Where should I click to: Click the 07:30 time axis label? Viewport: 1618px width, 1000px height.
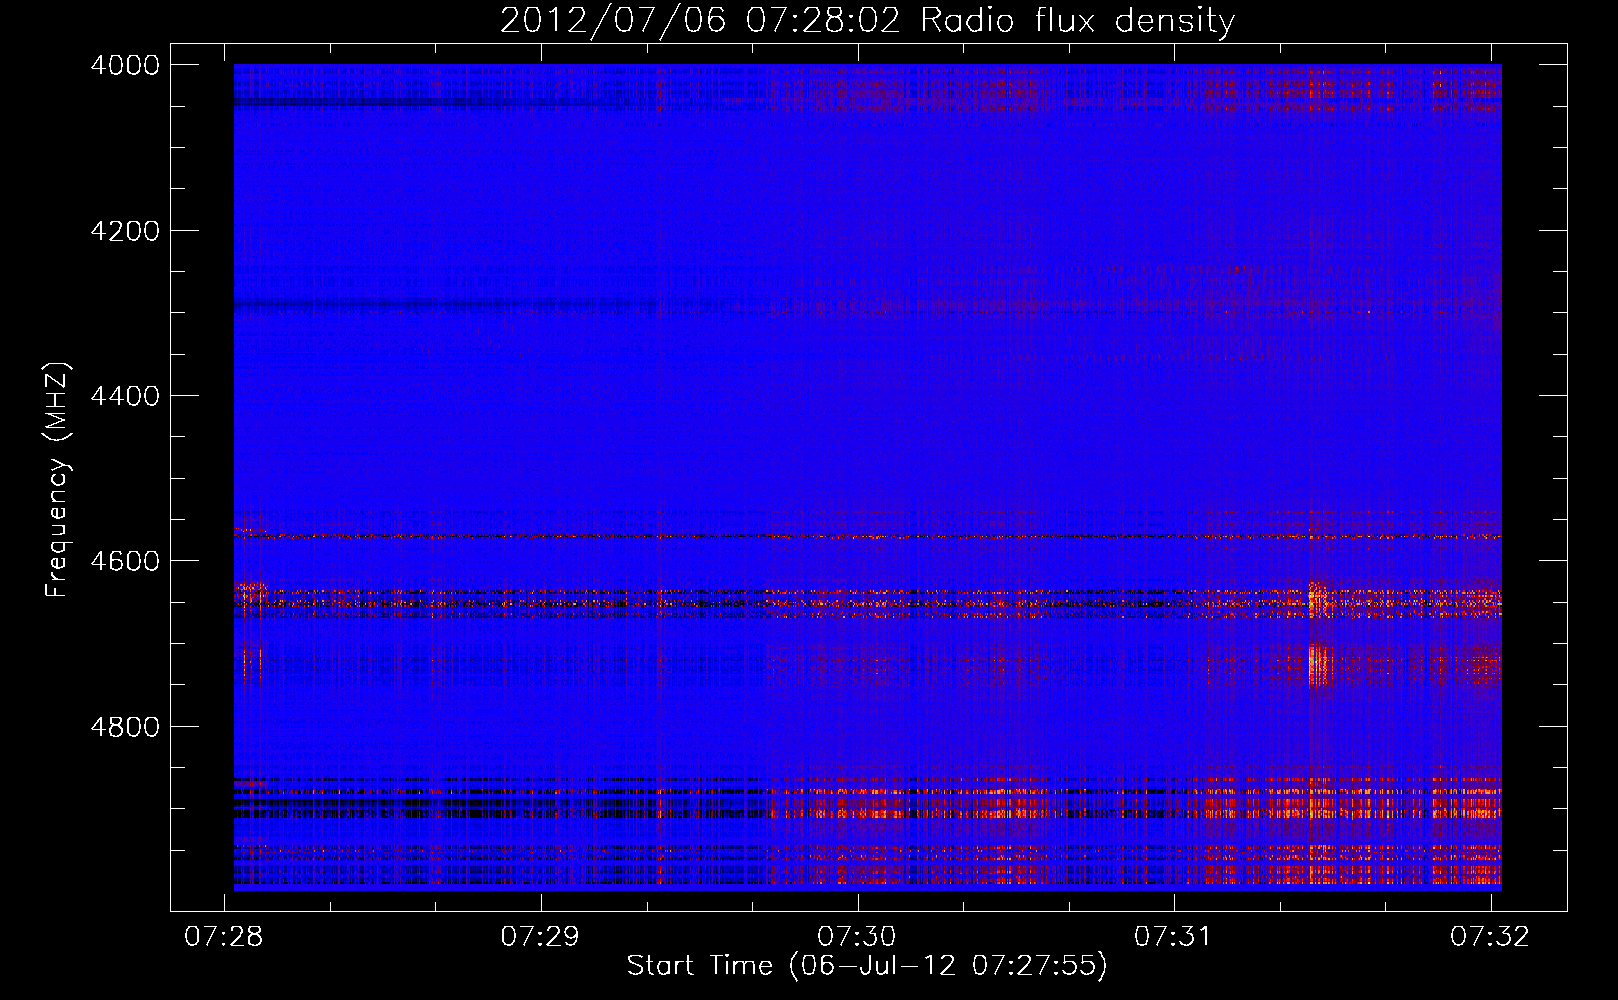pyautogui.click(x=857, y=936)
